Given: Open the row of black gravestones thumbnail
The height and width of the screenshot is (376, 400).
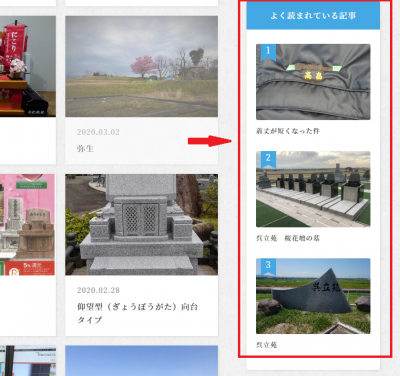Looking at the screenshot, I should point(313,189).
